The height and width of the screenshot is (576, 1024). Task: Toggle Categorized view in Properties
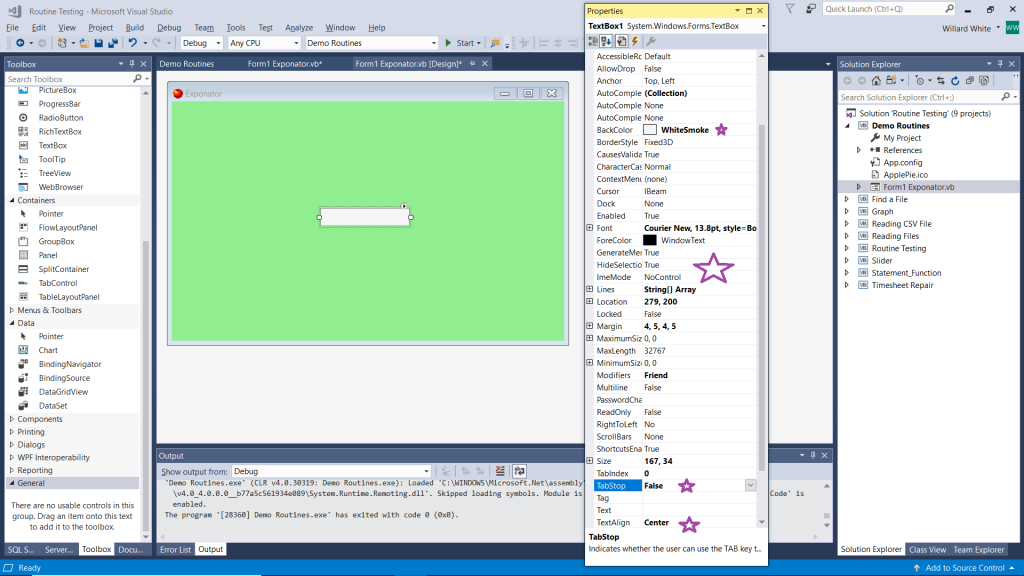593,41
